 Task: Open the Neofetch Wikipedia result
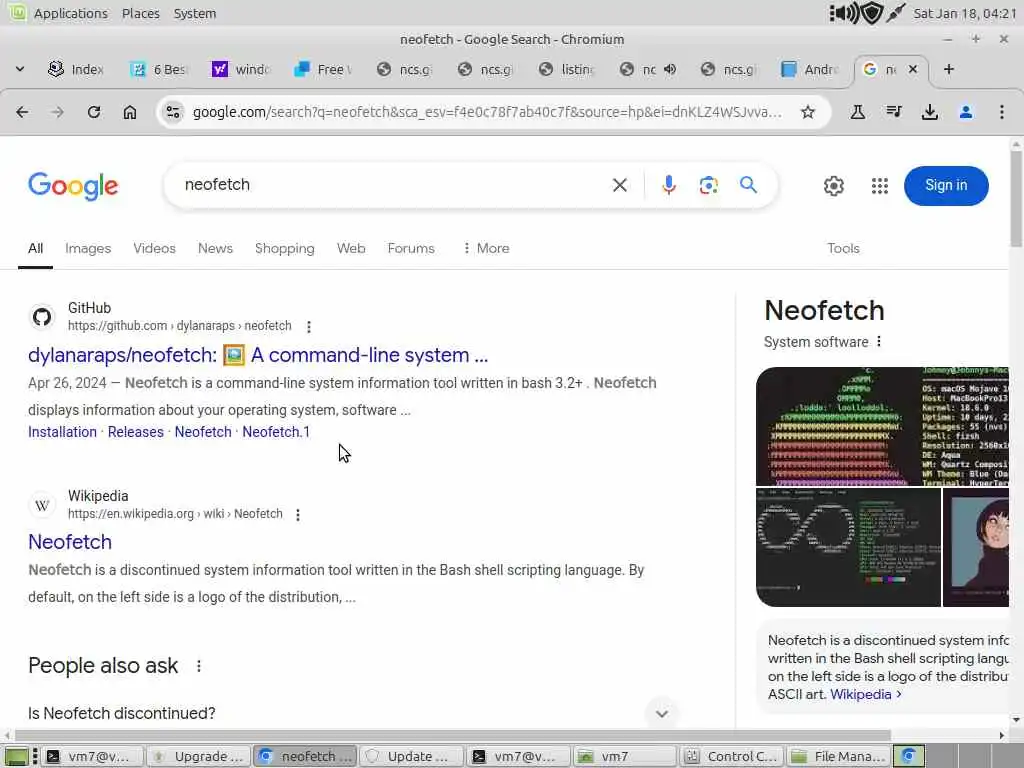point(70,542)
